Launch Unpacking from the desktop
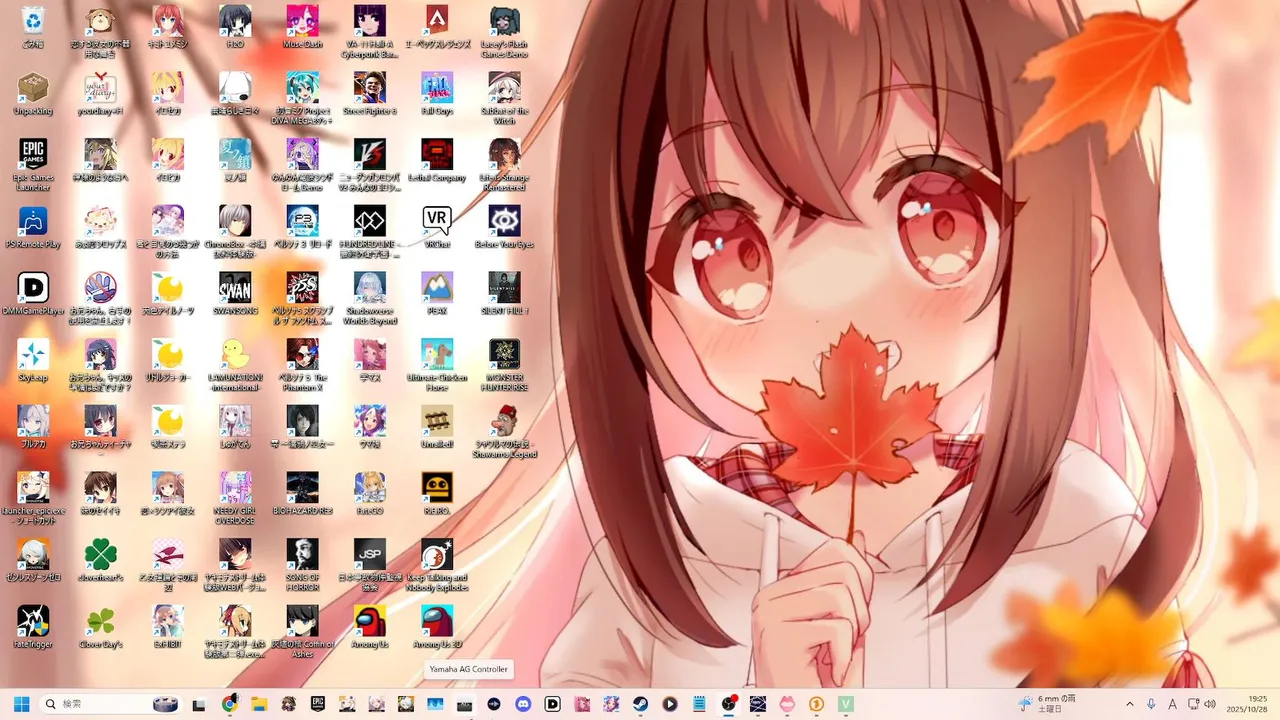Image resolution: width=1280 pixels, height=720 pixels. pos(33,88)
